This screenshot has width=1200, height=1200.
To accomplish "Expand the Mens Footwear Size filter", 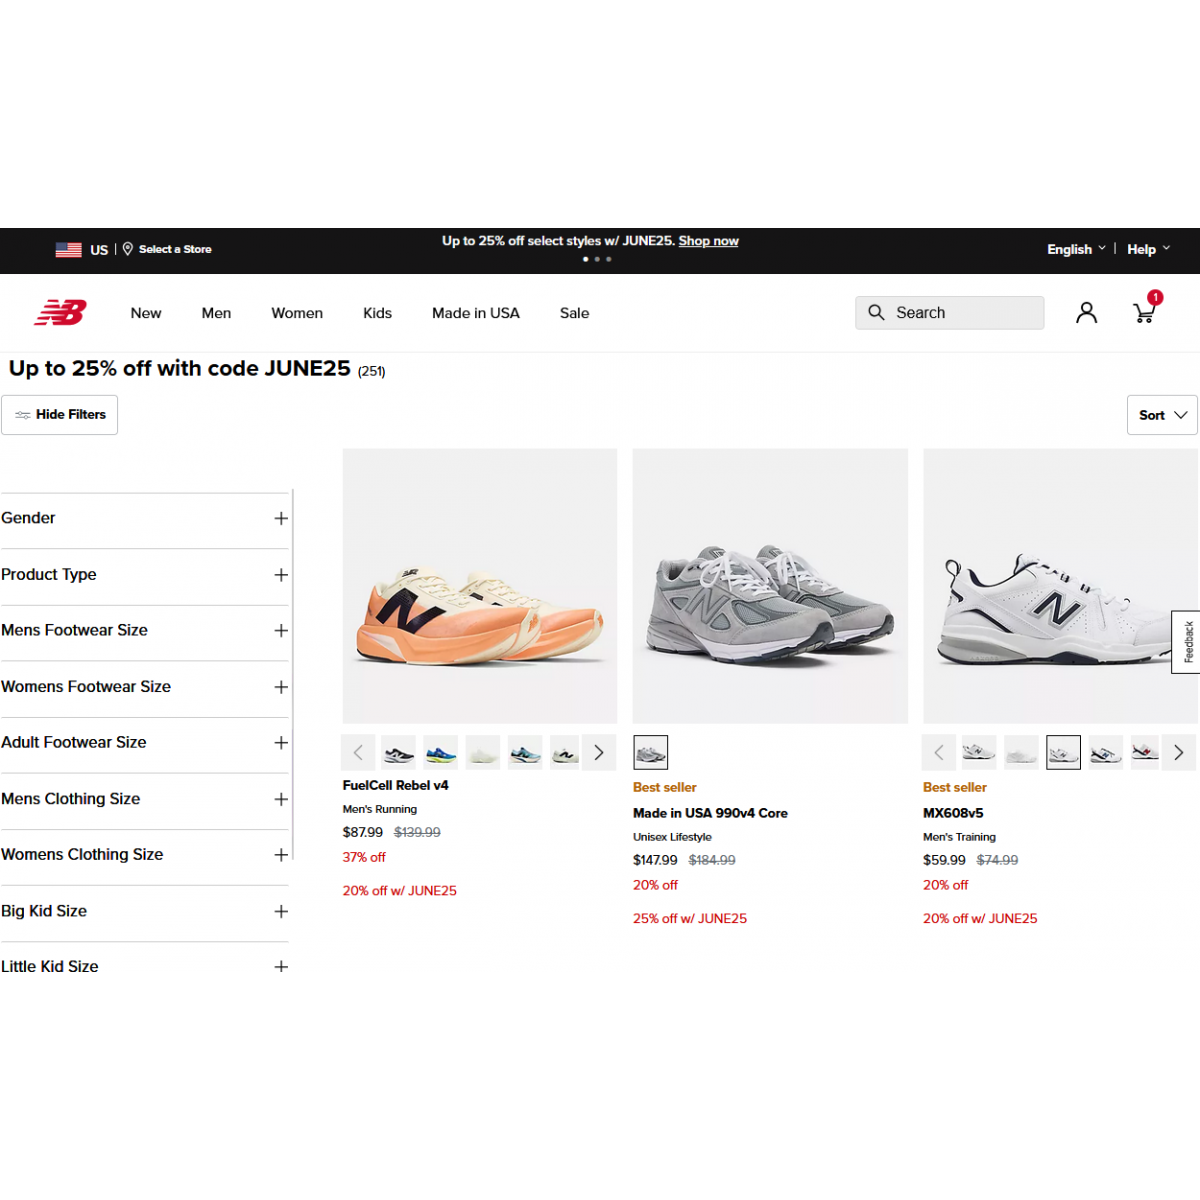I will pyautogui.click(x=145, y=631).
